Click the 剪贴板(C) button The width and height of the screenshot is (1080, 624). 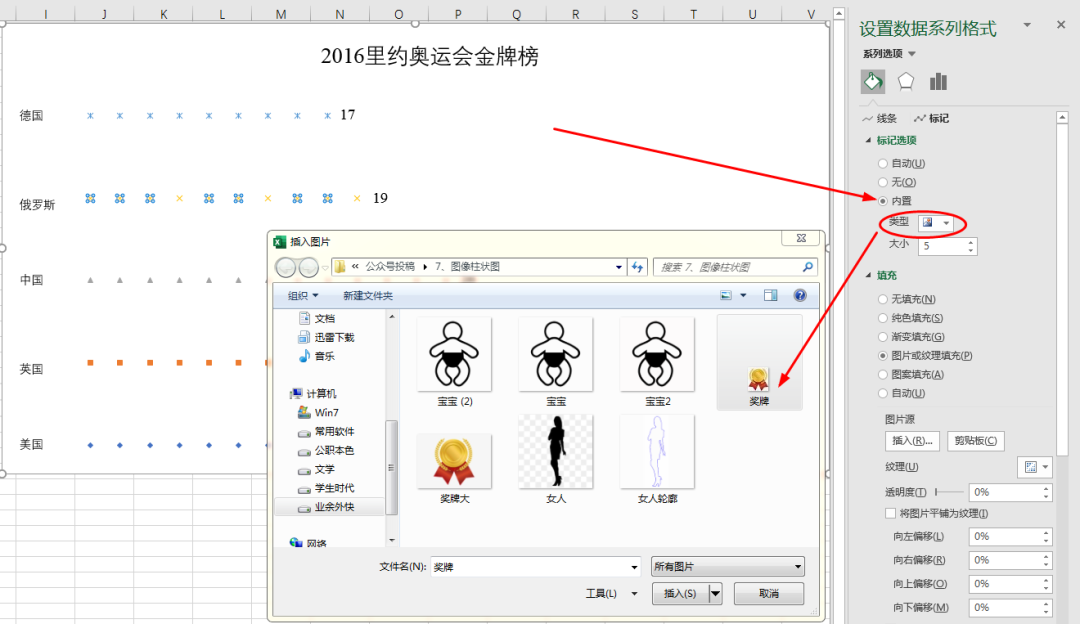point(975,441)
